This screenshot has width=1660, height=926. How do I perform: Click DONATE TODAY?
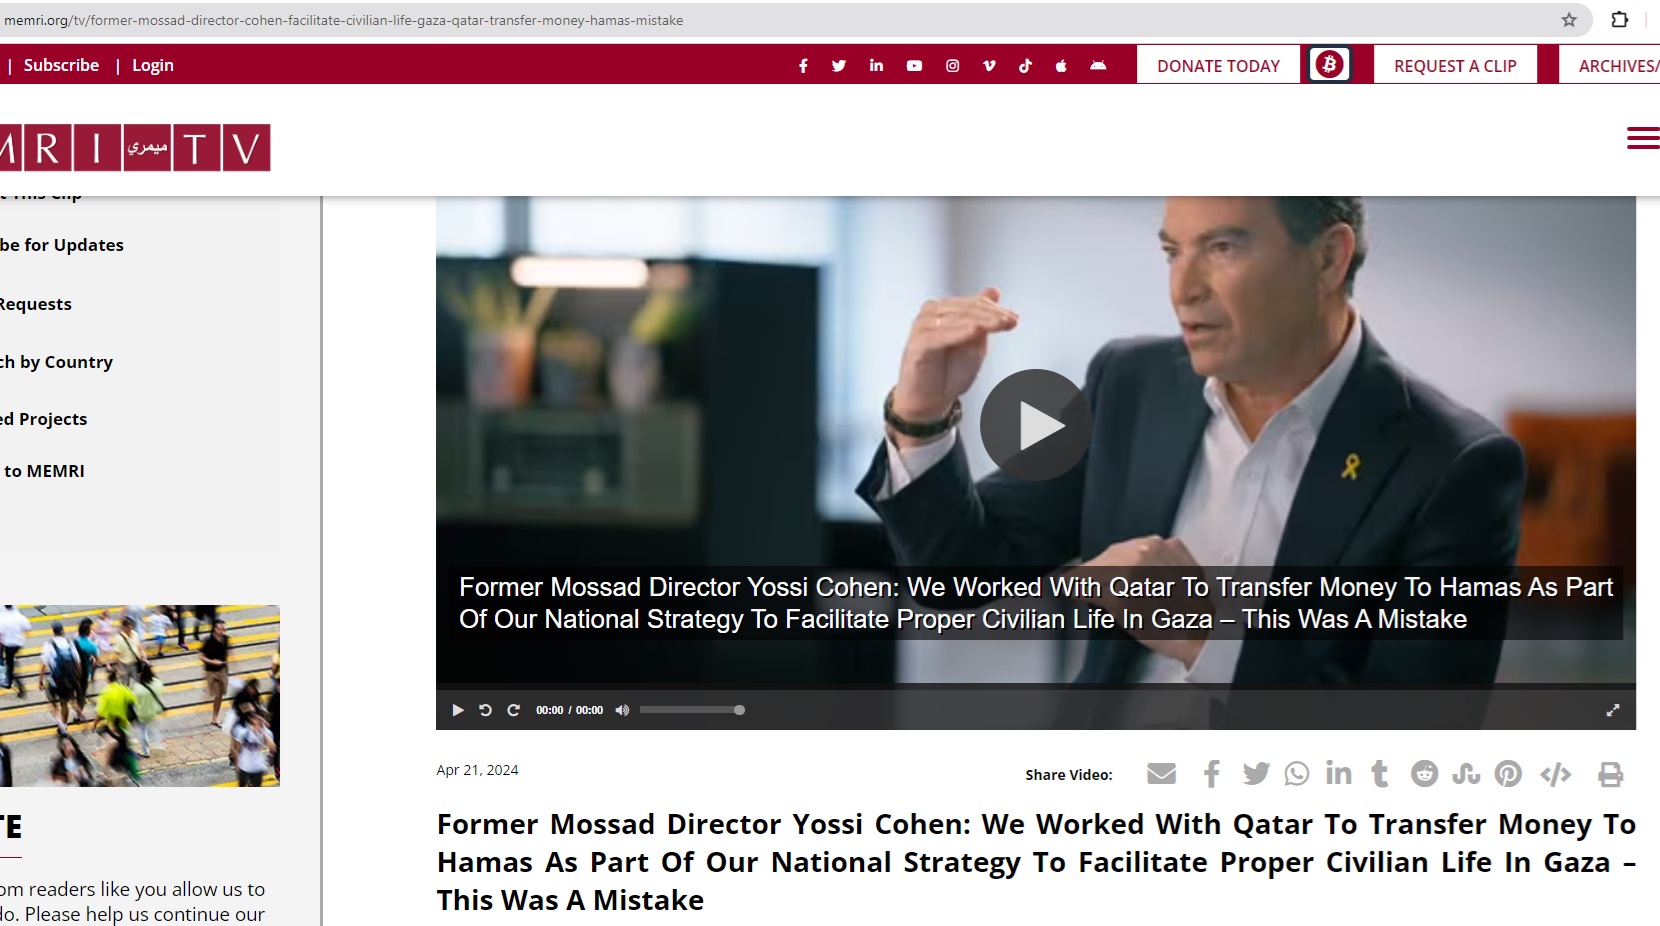point(1218,66)
